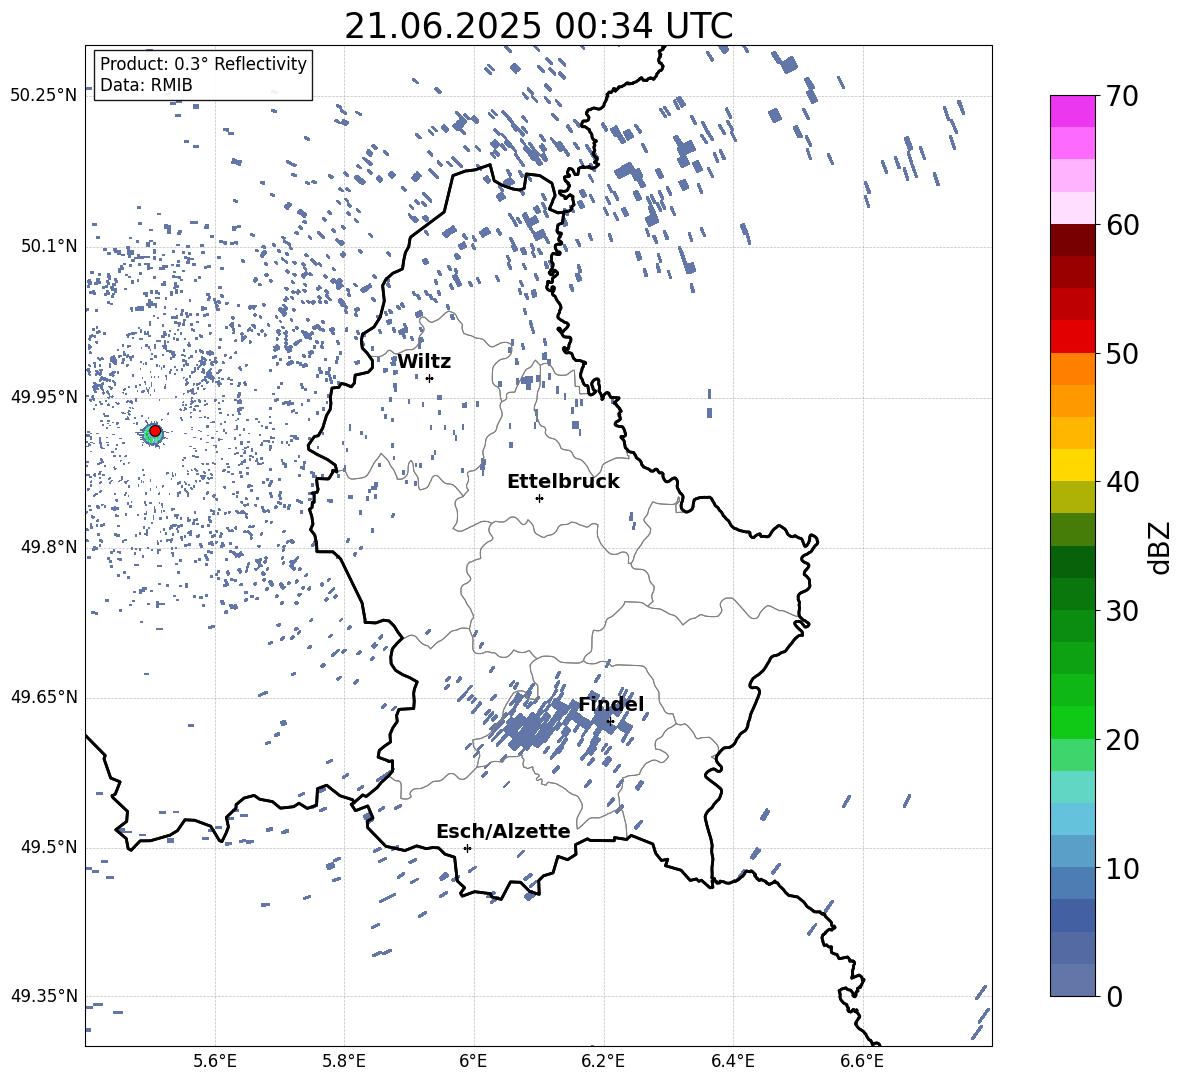Click the 49.65°N latitude label
This screenshot has height=1081, width=1184.
[x=44, y=697]
